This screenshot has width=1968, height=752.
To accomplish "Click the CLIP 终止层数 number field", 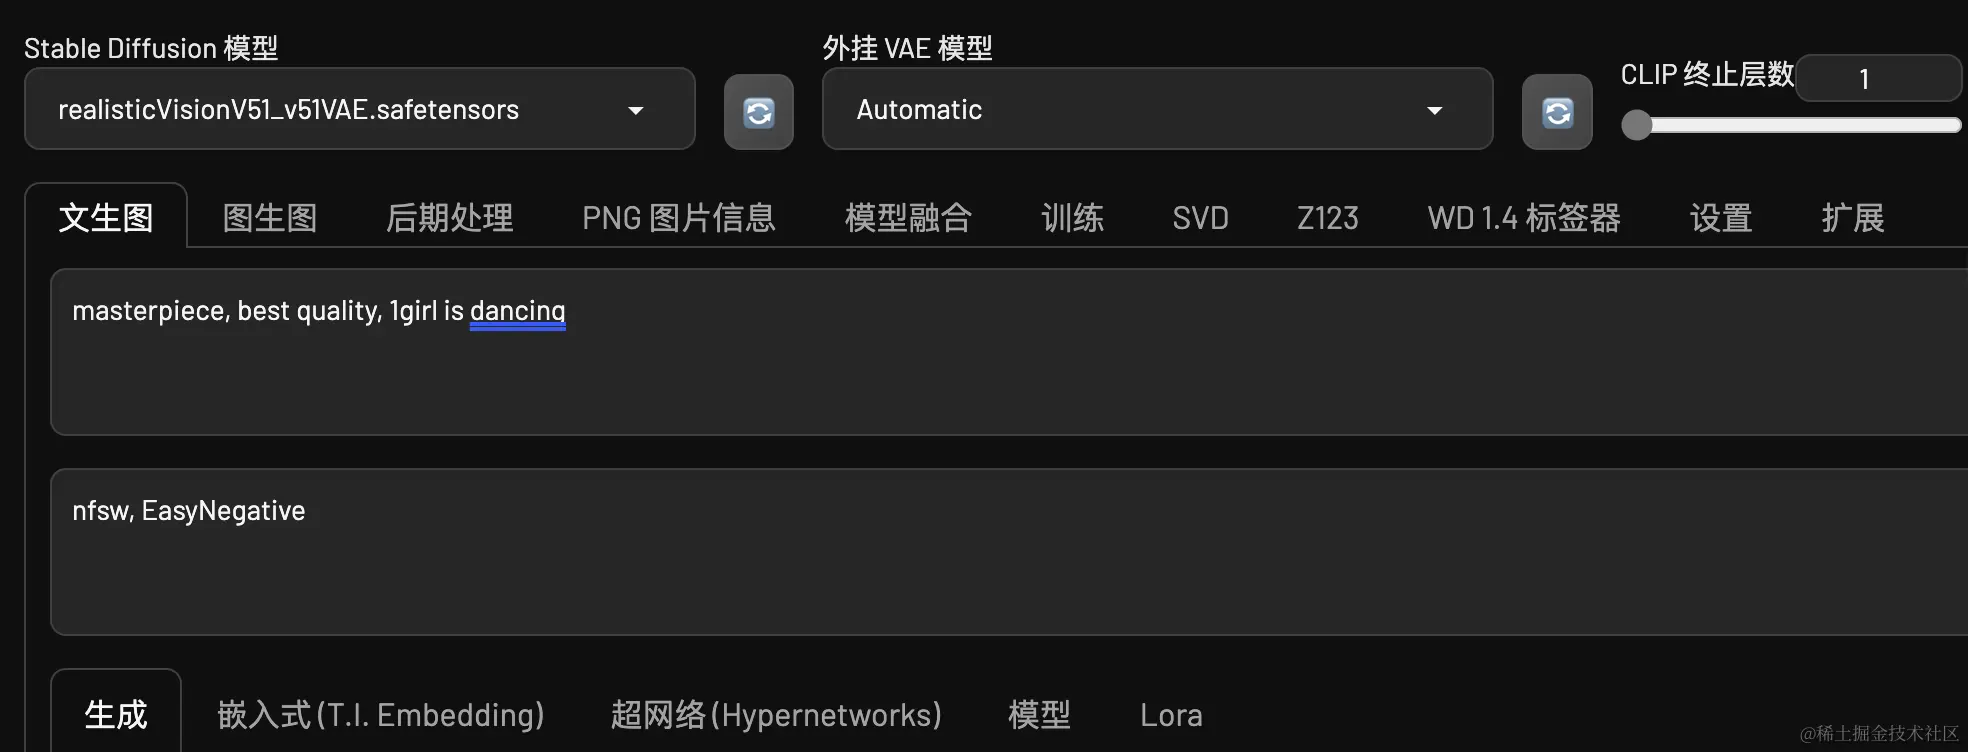I will [x=1878, y=78].
